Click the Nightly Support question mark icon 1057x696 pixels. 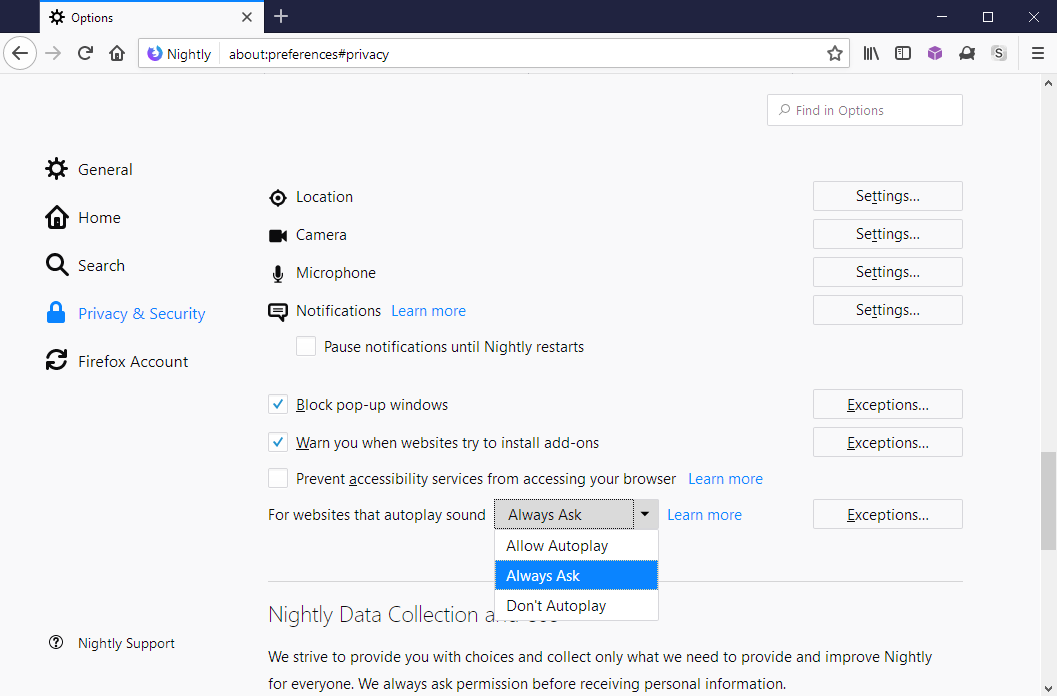[x=56, y=642]
